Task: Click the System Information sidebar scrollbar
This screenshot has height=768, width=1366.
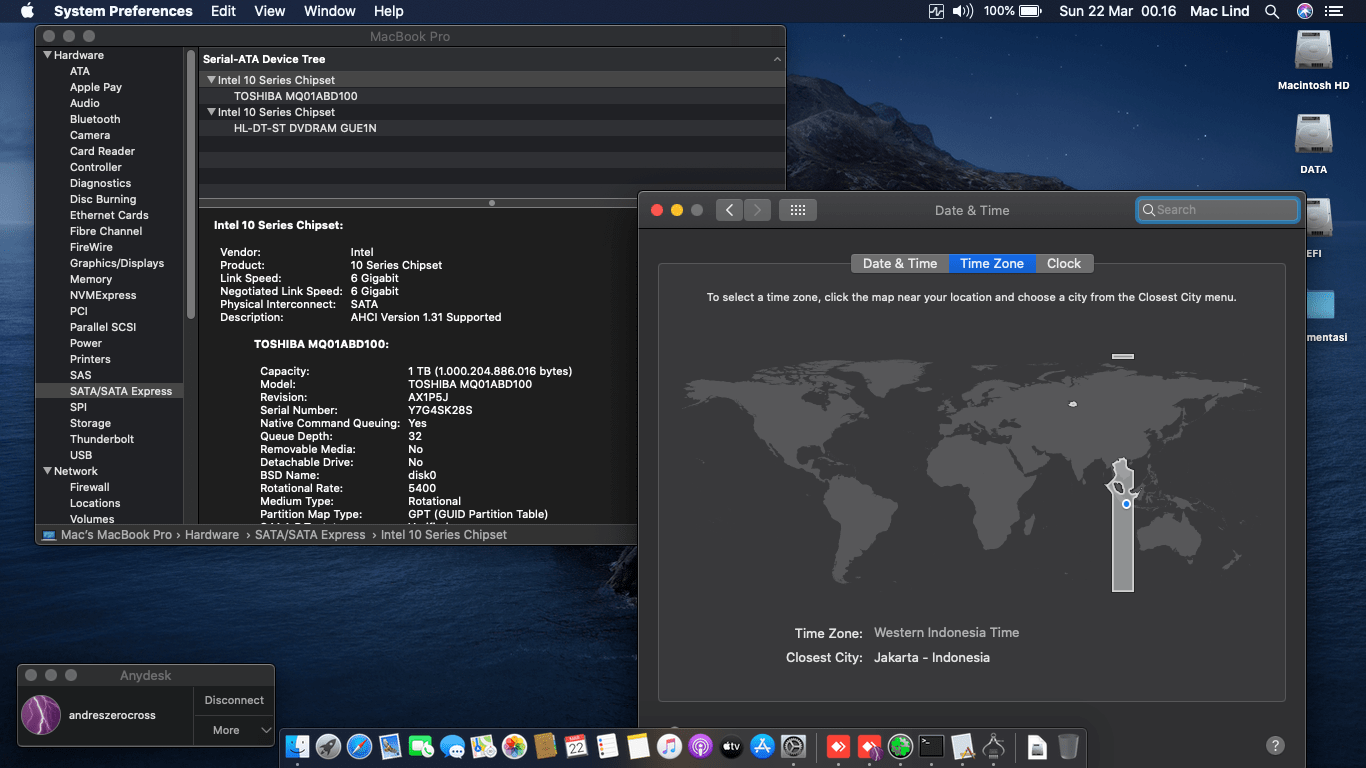Action: point(190,185)
